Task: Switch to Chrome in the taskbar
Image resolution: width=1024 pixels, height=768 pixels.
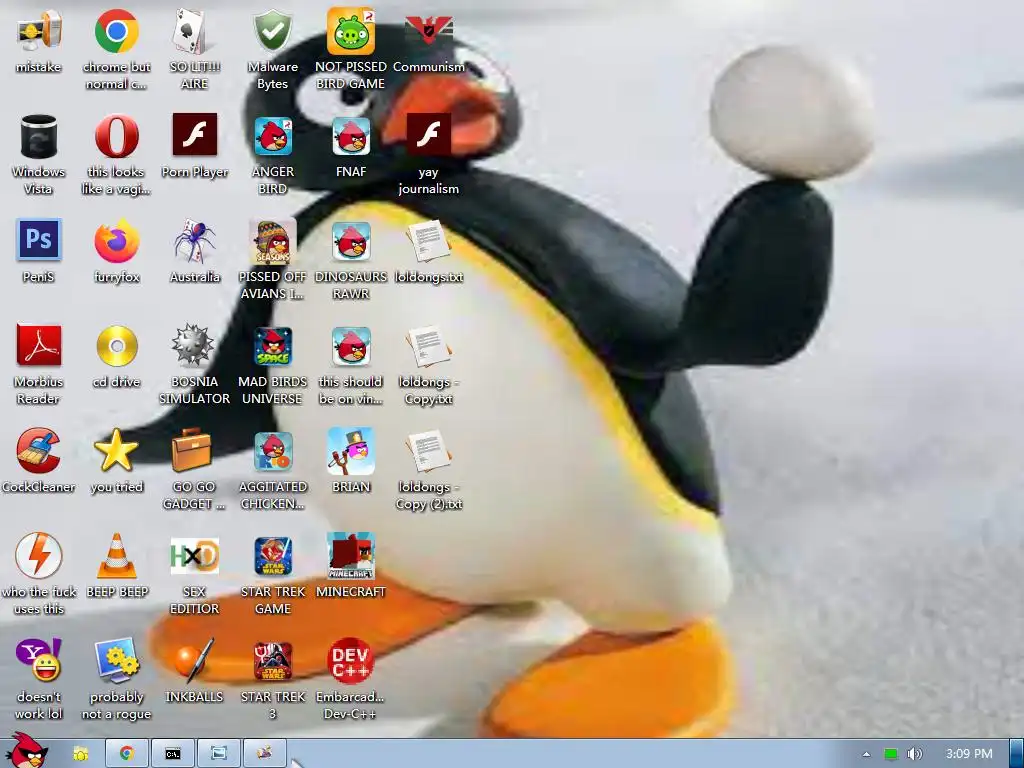Action: pyautogui.click(x=127, y=754)
